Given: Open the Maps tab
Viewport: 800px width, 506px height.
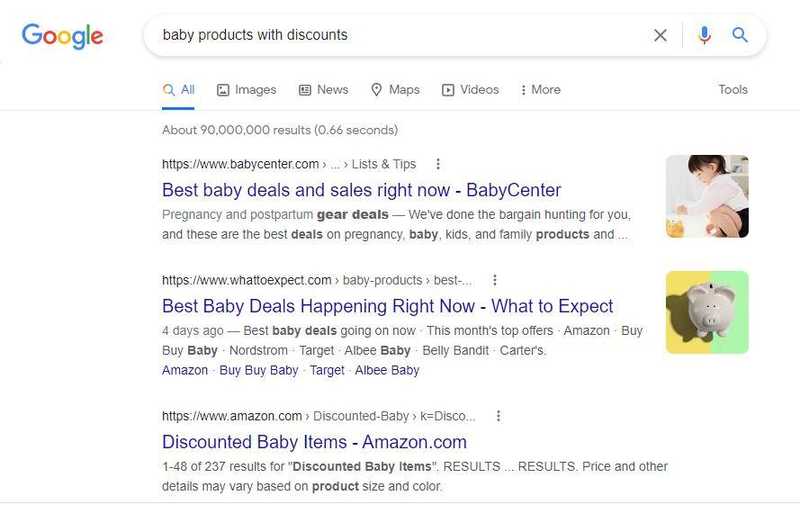Looking at the screenshot, I should 395,90.
